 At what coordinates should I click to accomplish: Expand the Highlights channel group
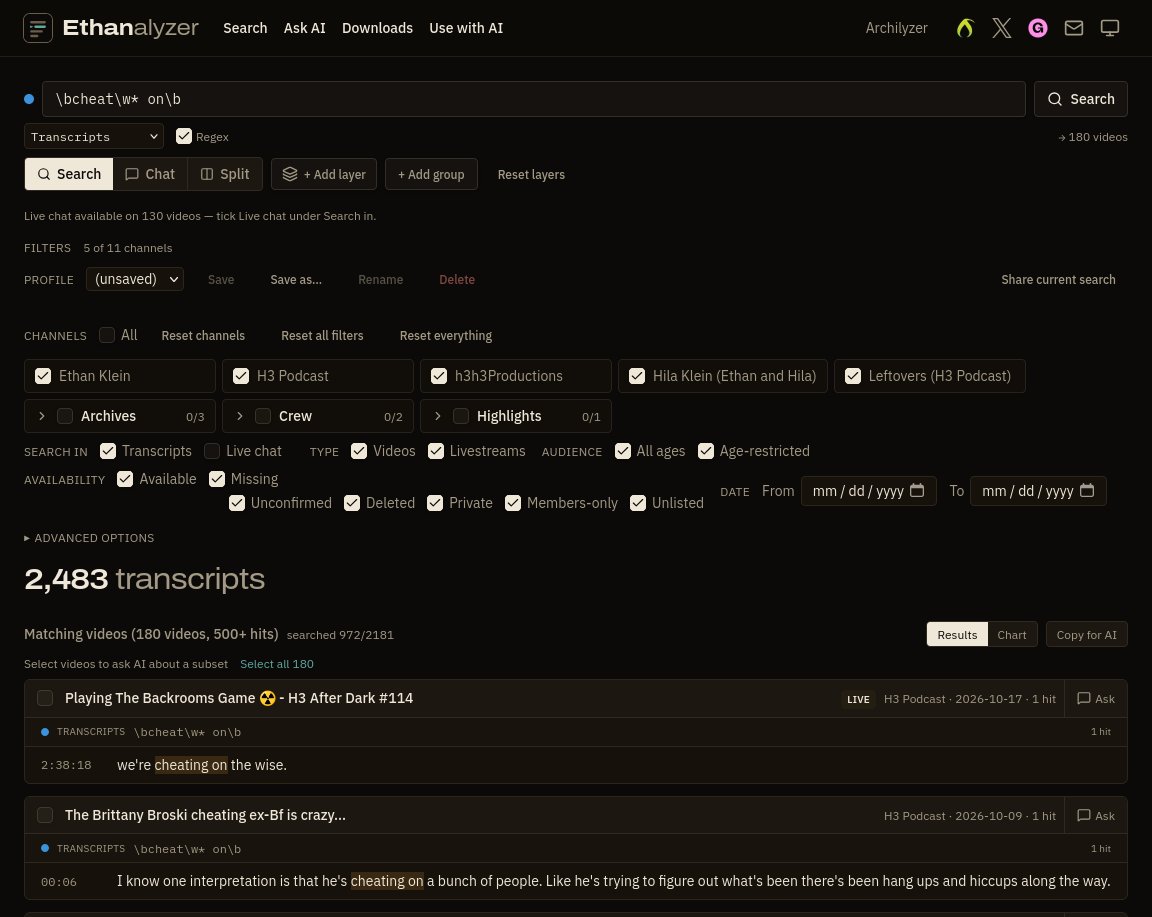point(438,416)
